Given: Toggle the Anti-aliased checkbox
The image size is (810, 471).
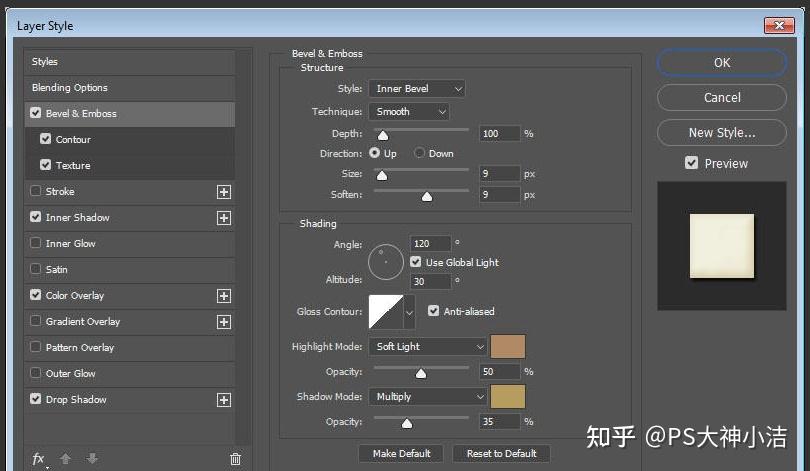Looking at the screenshot, I should pos(433,310).
